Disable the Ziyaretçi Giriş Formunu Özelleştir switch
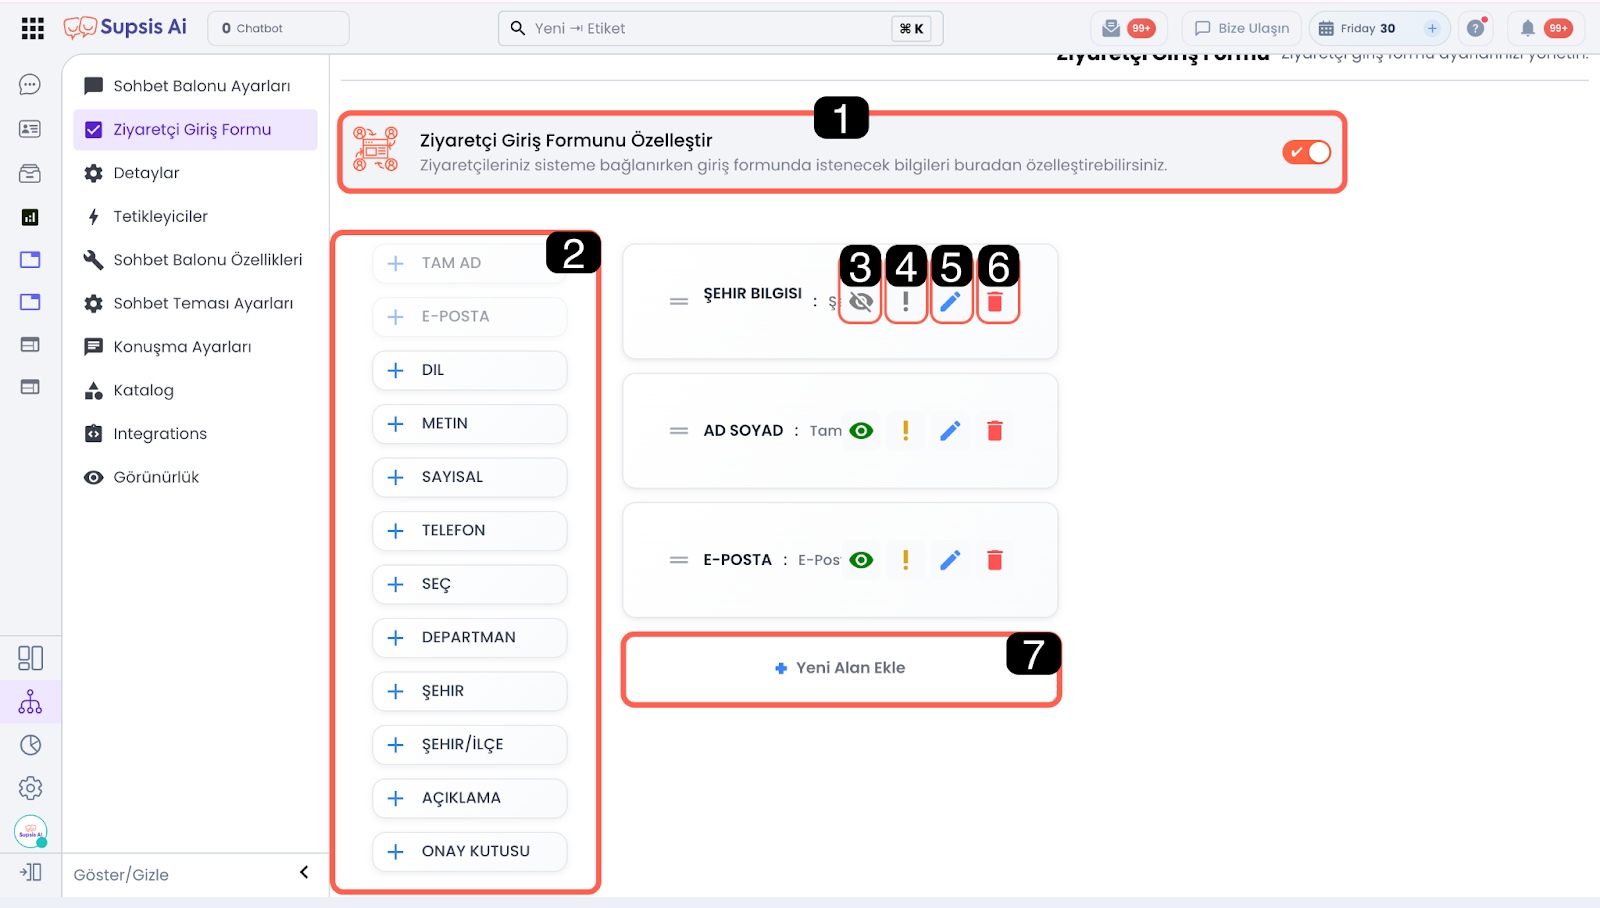The image size is (1600, 908). pyautogui.click(x=1306, y=152)
